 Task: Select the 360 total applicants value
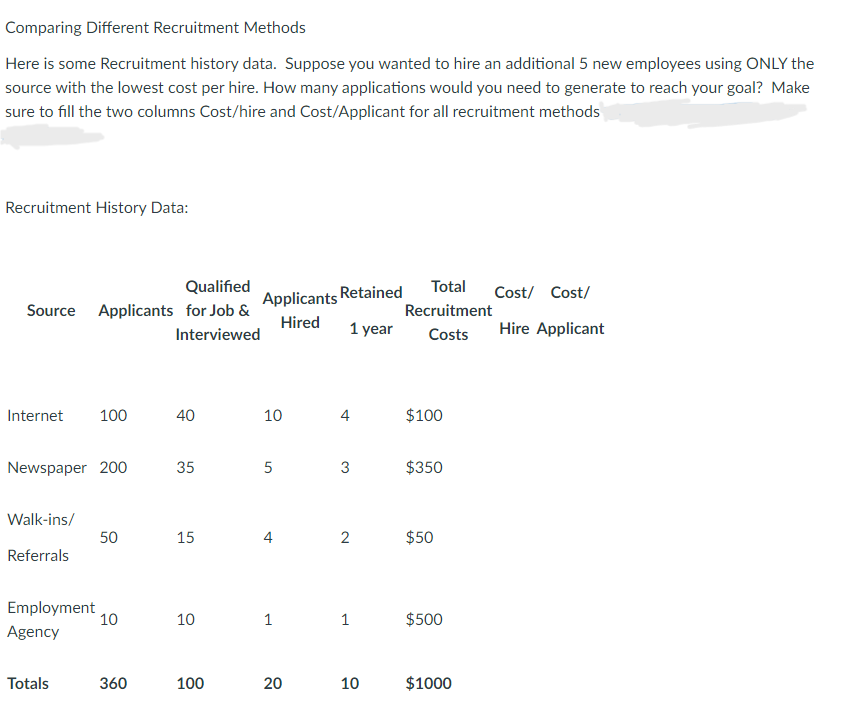(113, 683)
